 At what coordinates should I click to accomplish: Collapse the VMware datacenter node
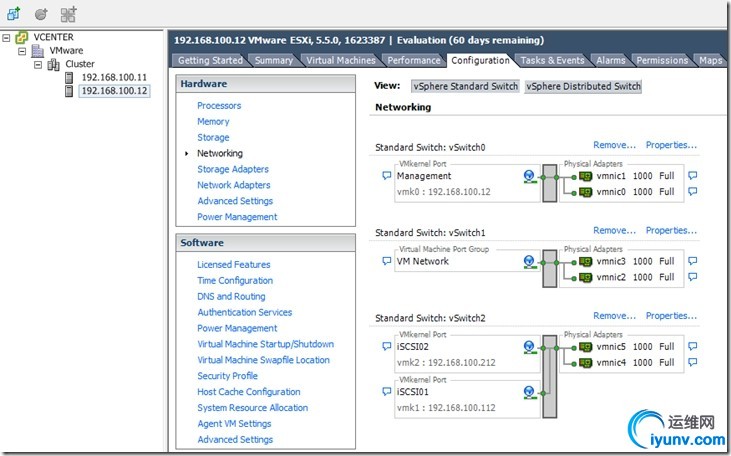23,50
